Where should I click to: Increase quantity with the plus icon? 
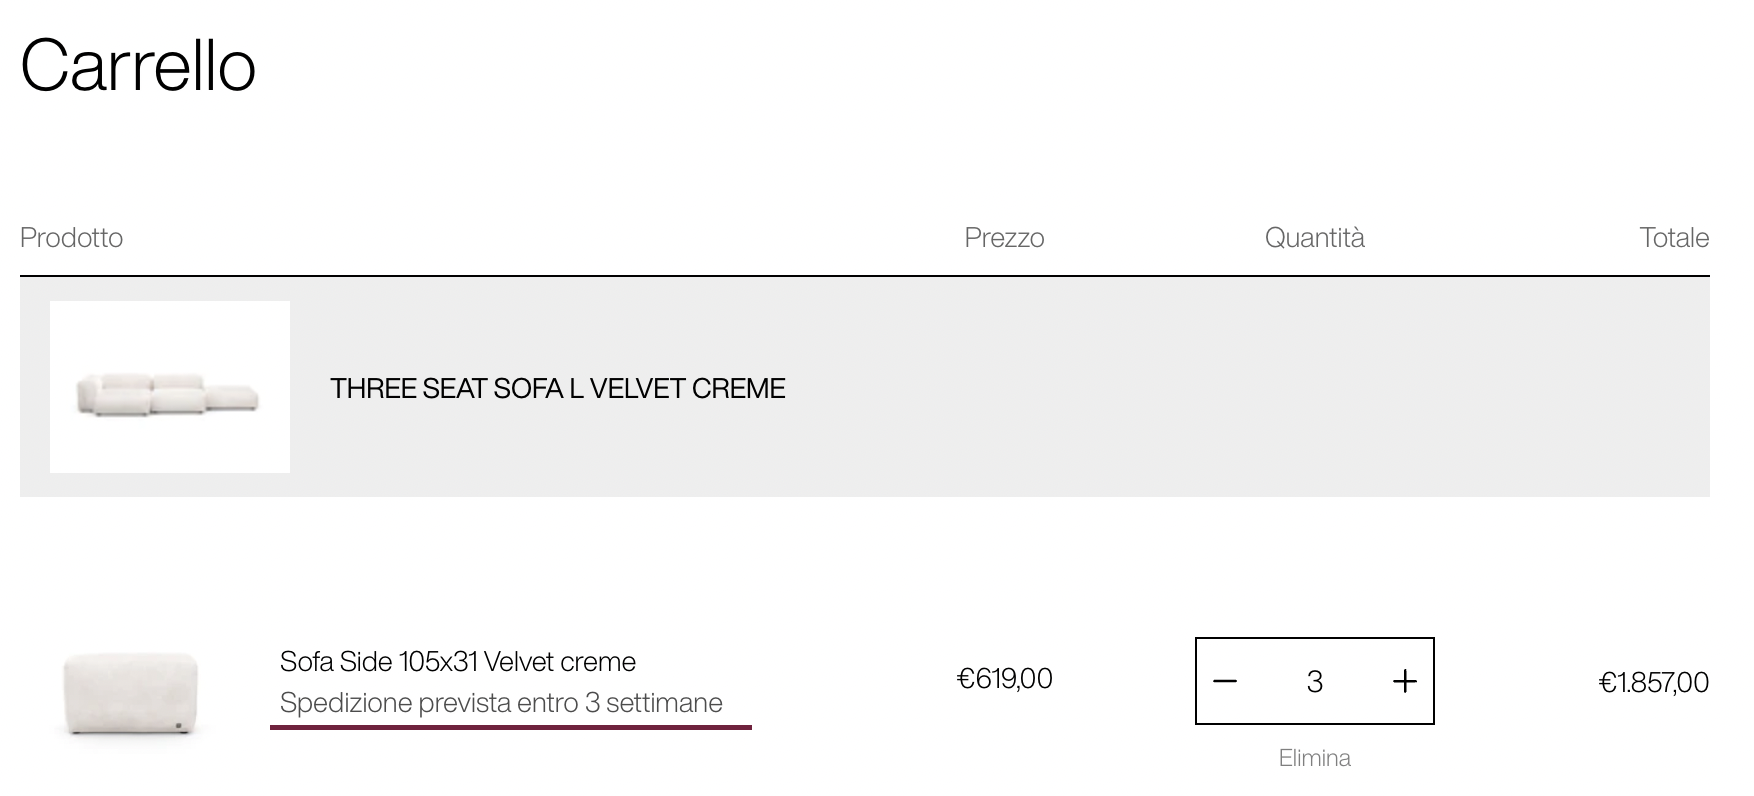1405,681
